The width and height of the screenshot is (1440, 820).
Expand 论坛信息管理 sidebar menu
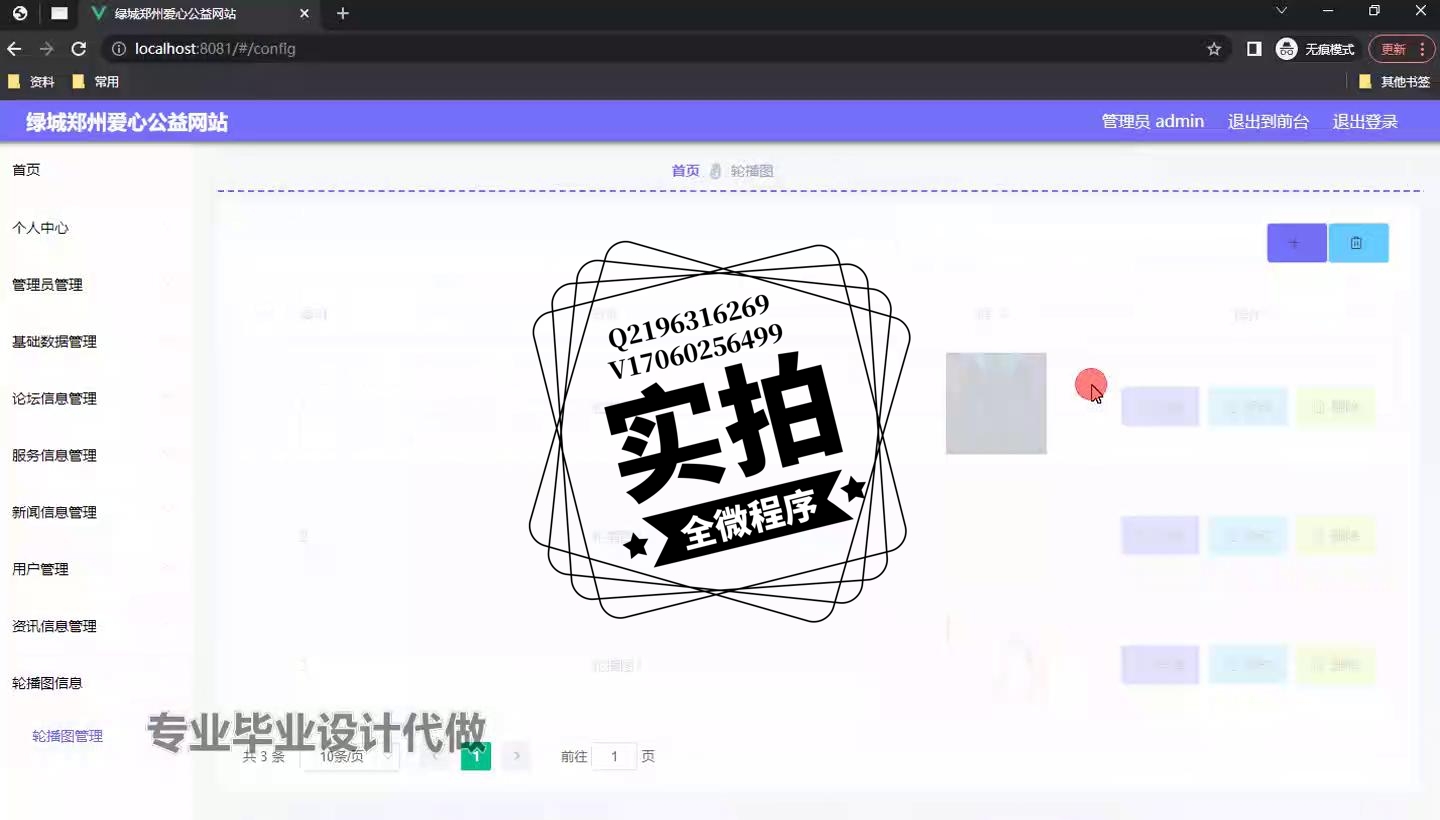tap(96, 399)
